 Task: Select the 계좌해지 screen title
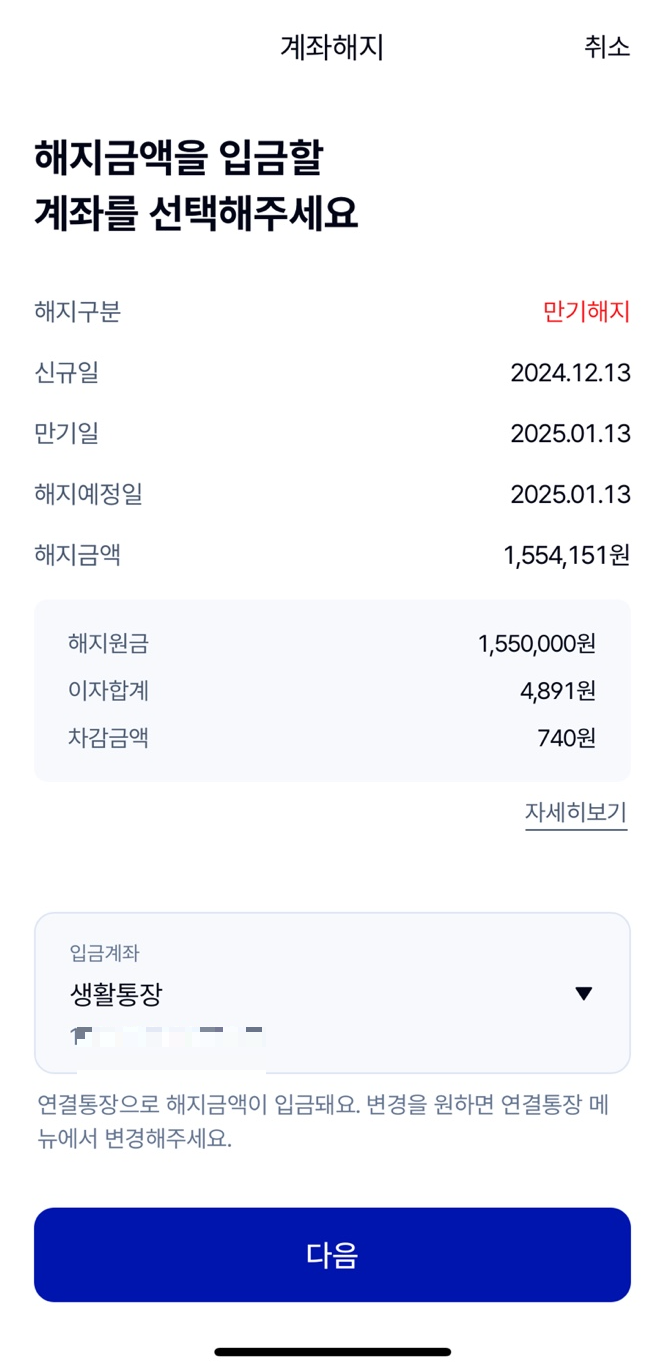(332, 47)
